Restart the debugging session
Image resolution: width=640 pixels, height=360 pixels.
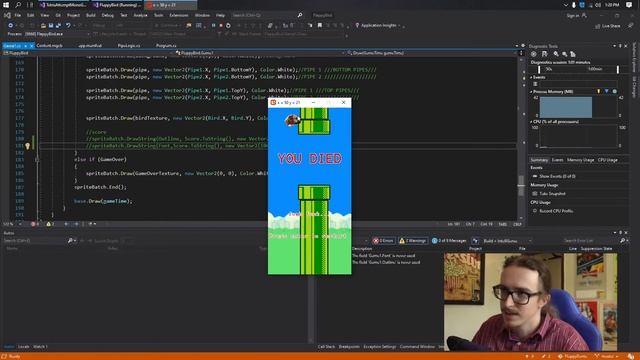(228, 25)
